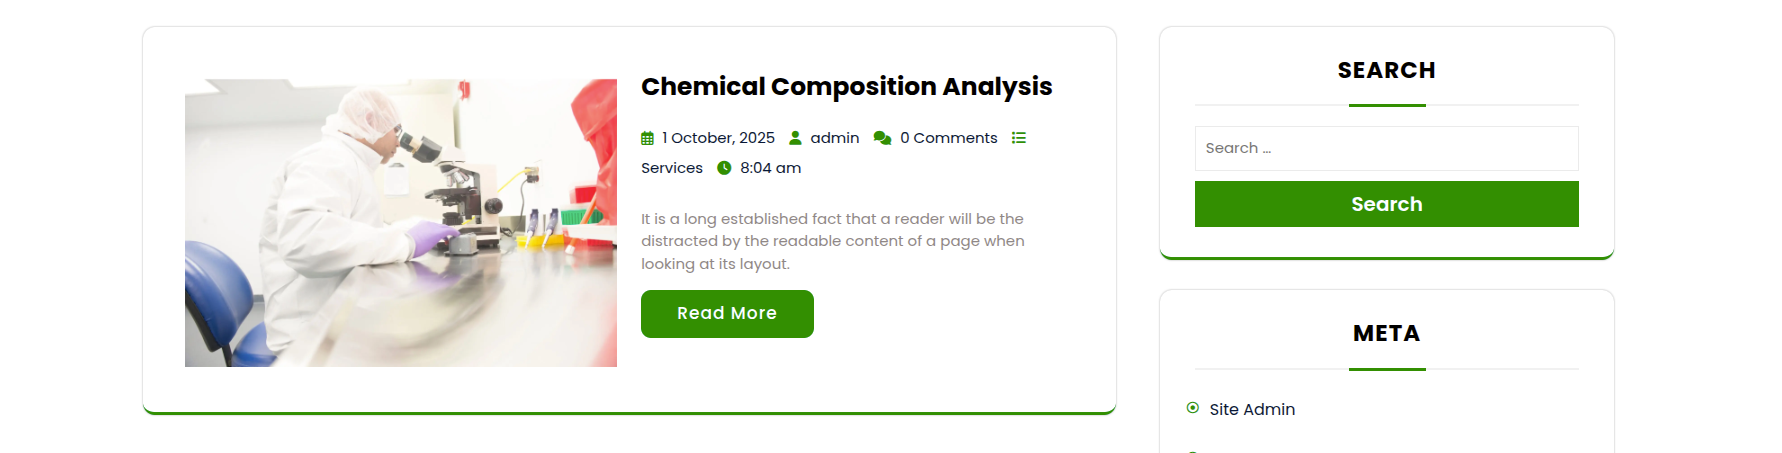Click the user icon next to admin
This screenshot has width=1782, height=453.
(795, 138)
